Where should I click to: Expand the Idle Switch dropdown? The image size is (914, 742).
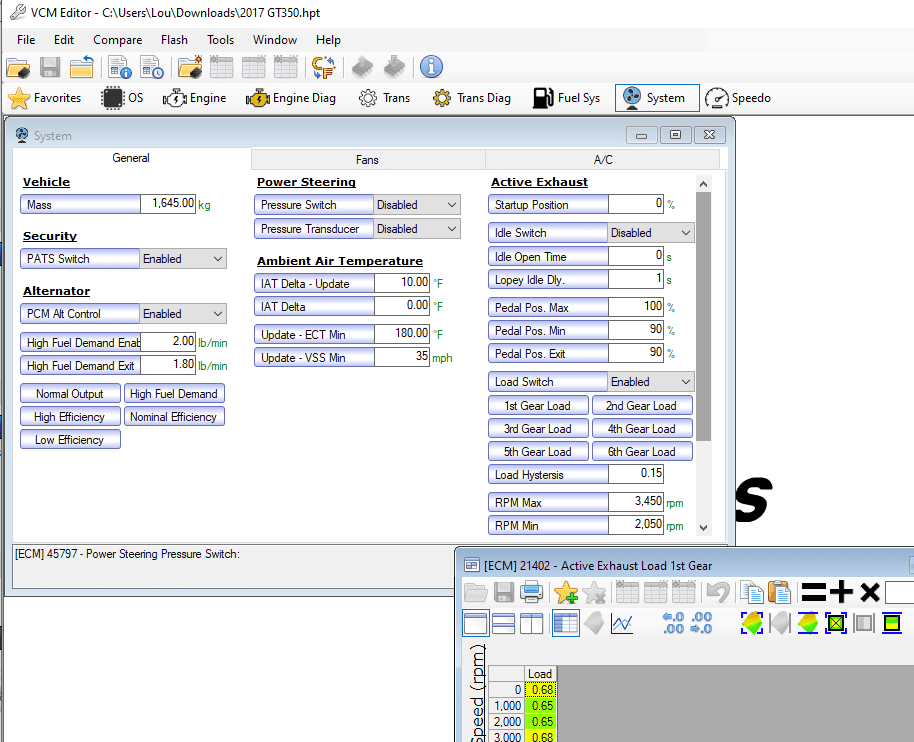pos(686,233)
